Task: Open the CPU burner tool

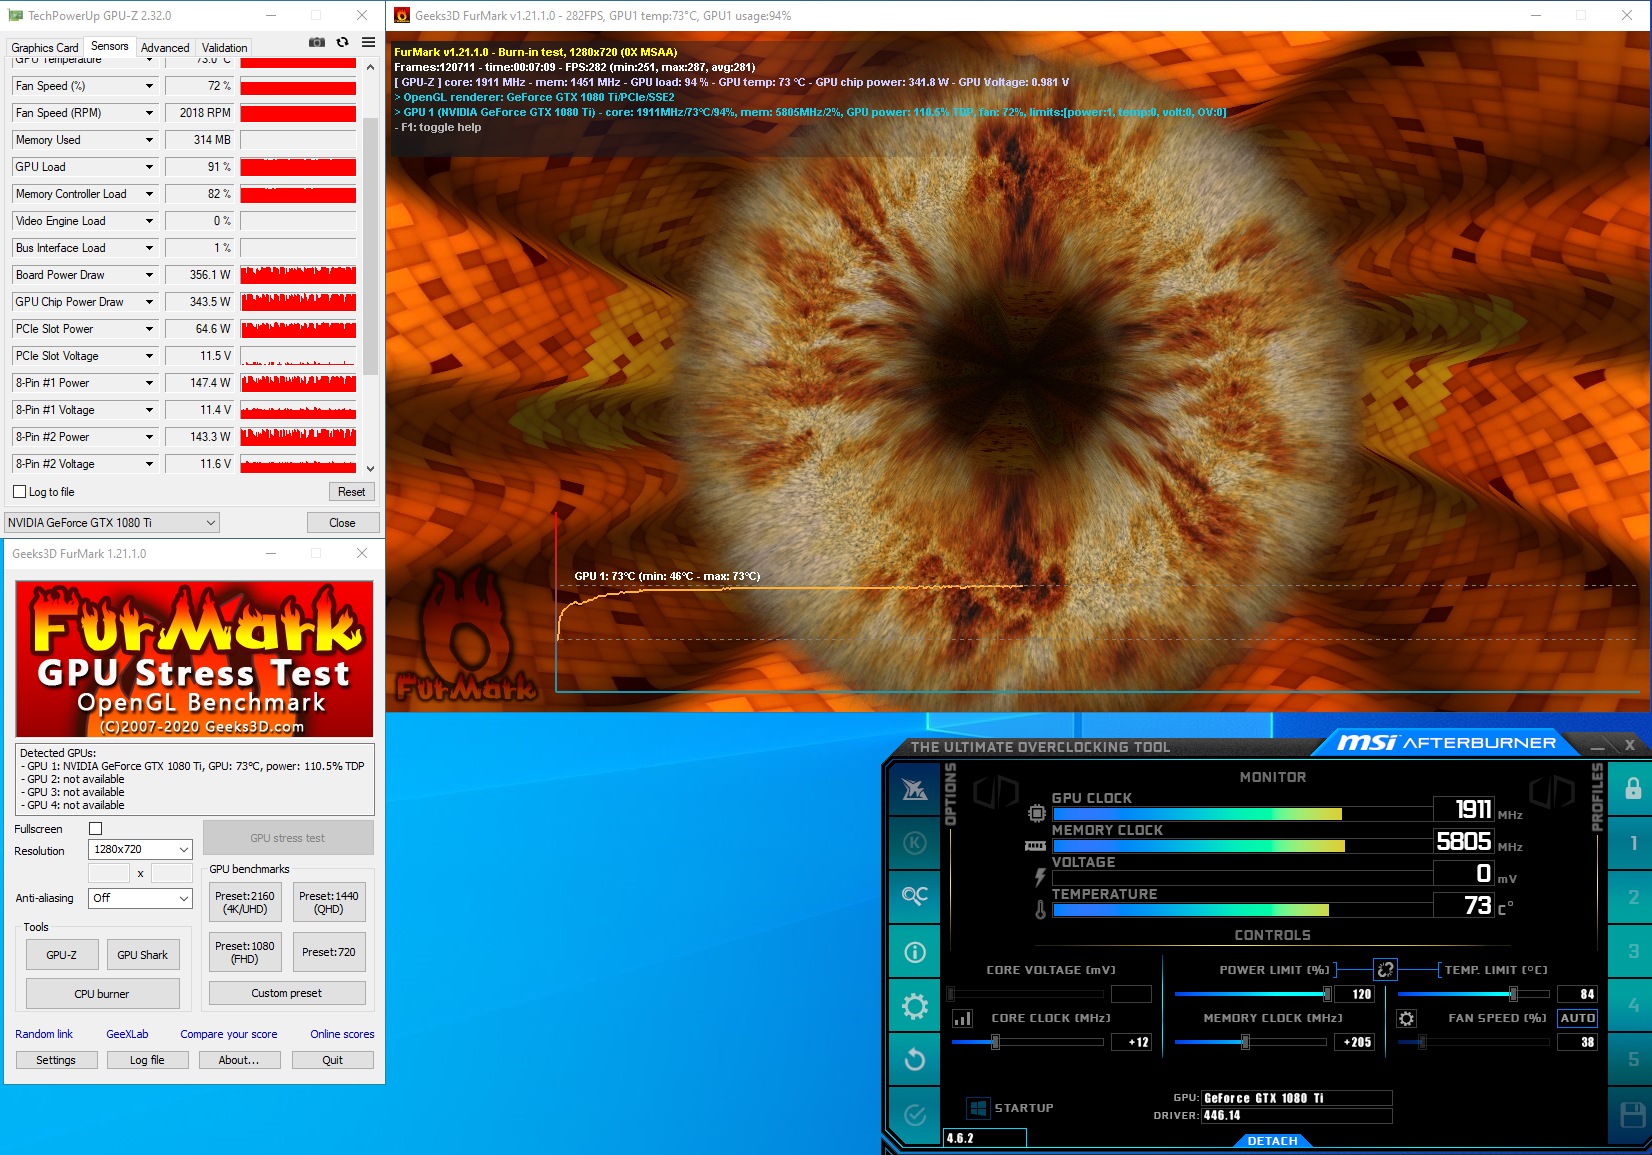Action: [x=102, y=994]
